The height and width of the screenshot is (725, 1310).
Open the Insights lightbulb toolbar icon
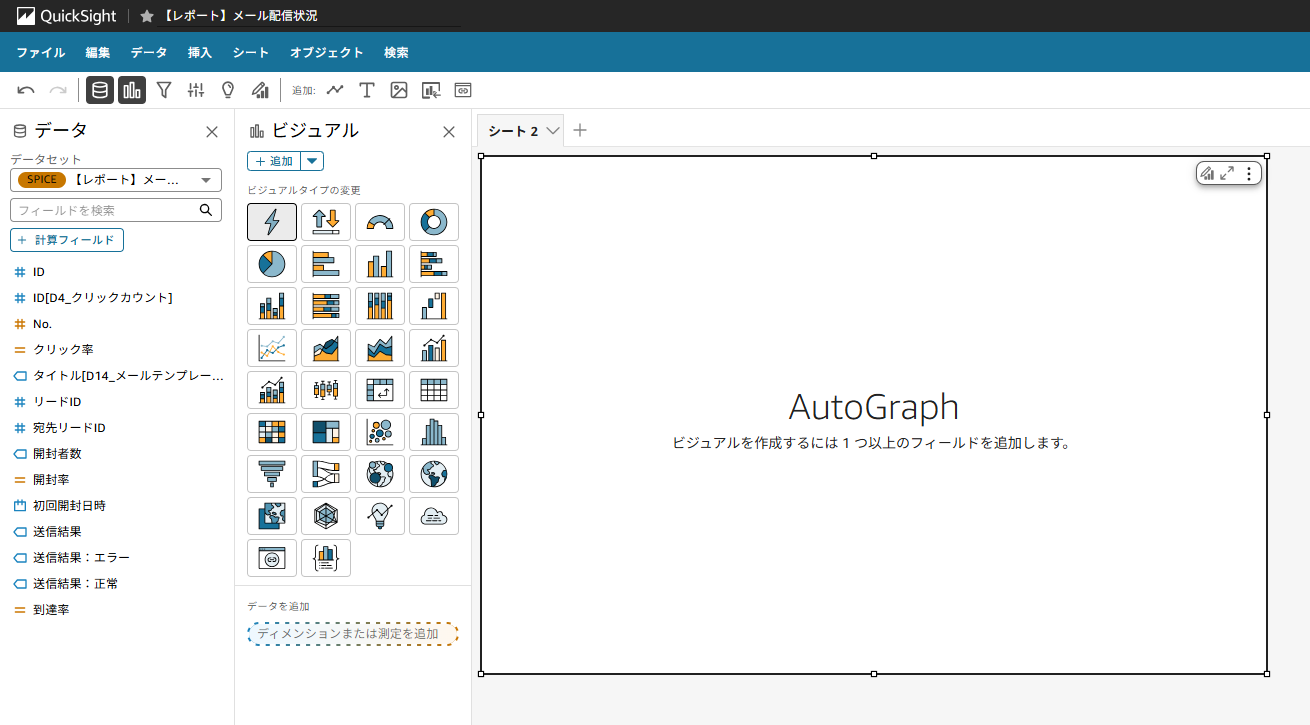[228, 90]
